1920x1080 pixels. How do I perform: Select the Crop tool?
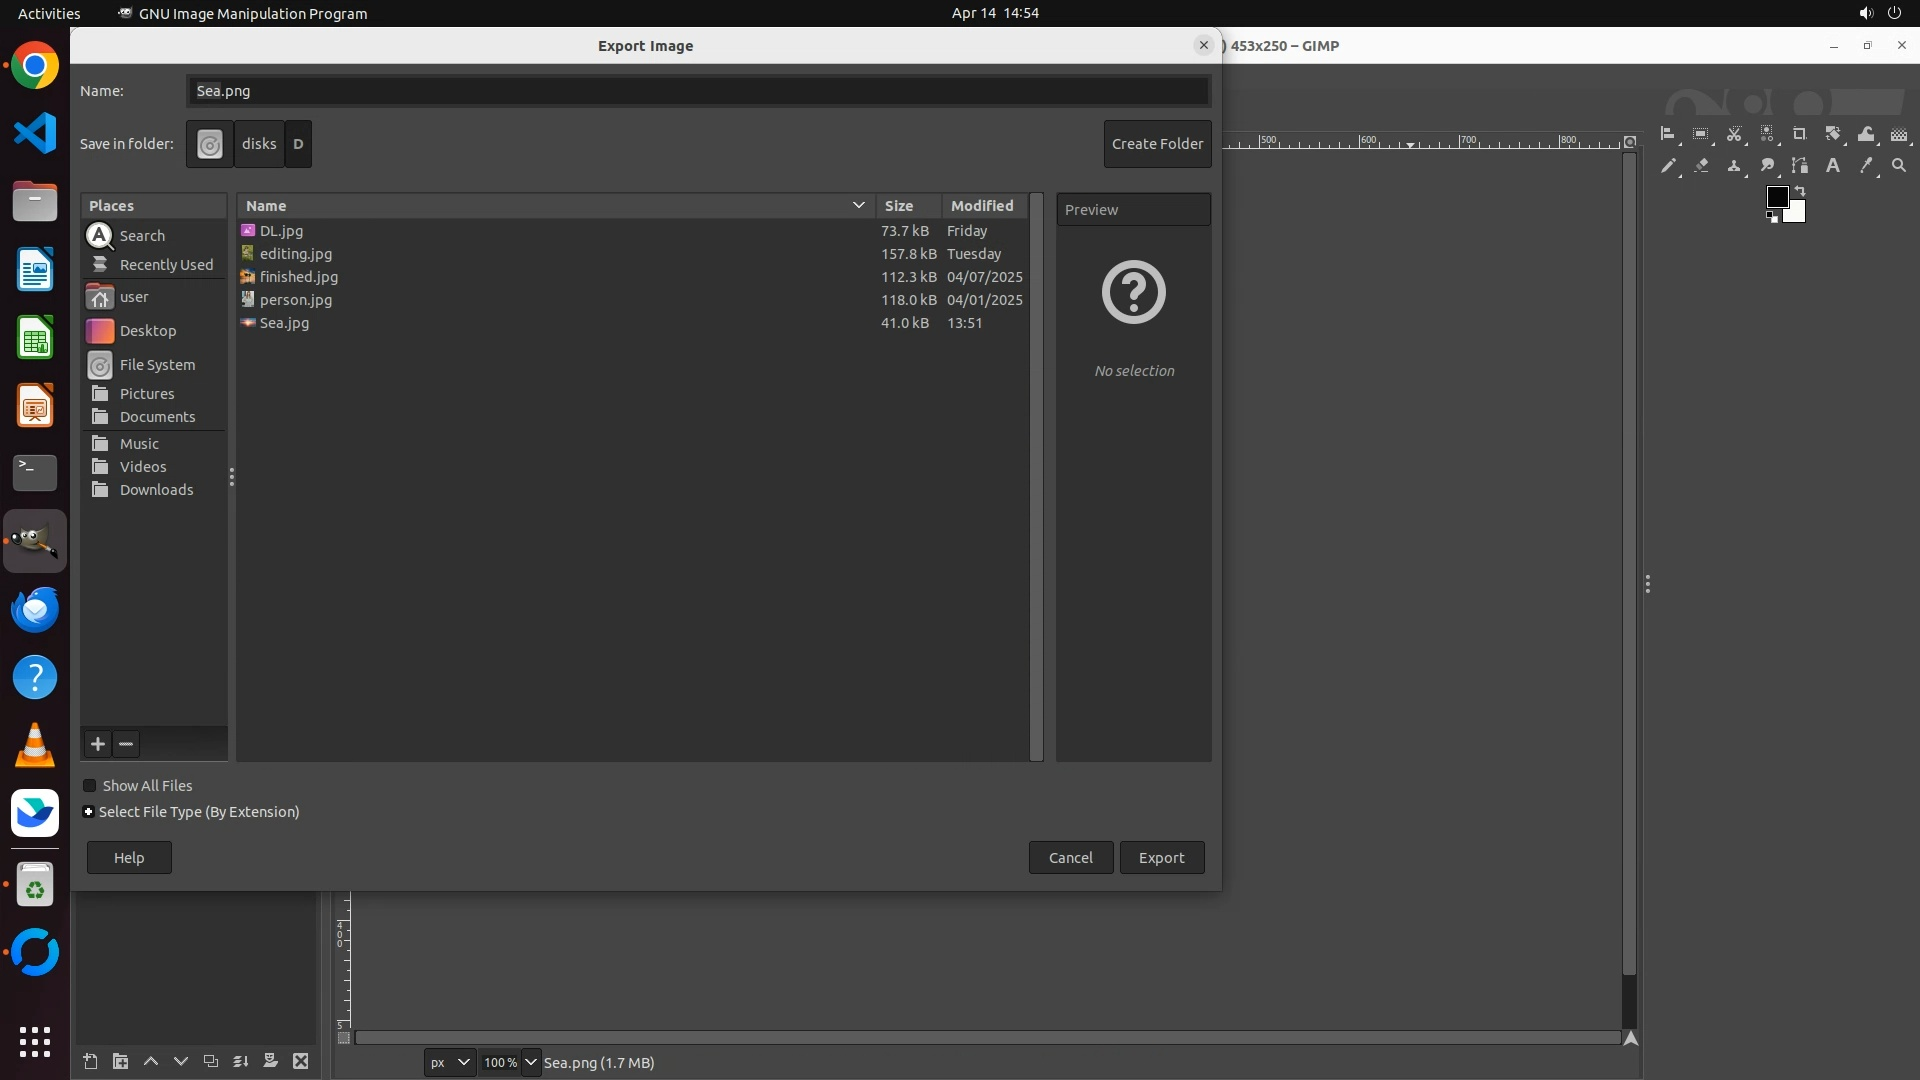[1800, 134]
